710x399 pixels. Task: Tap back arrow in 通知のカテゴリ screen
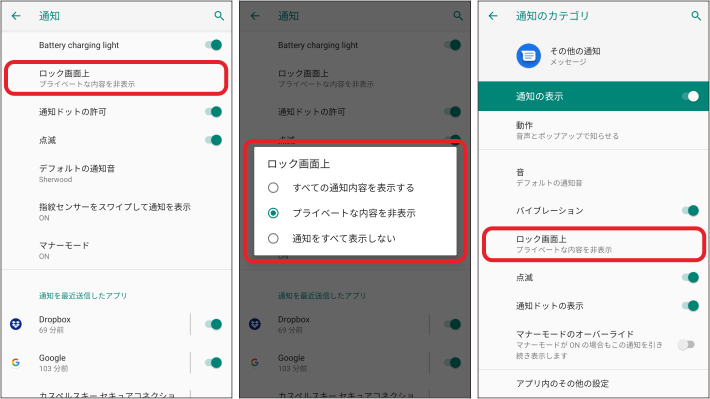(493, 16)
